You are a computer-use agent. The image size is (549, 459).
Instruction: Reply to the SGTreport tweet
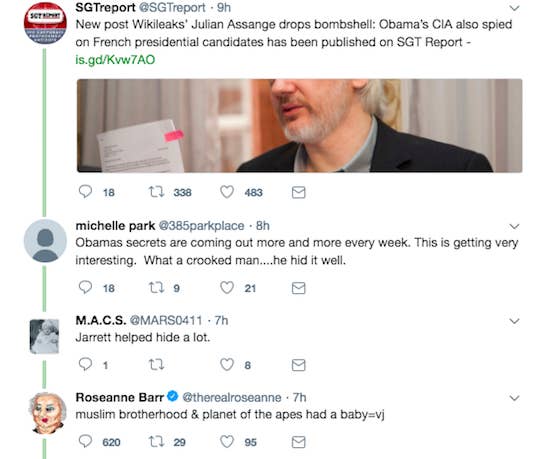(85, 192)
